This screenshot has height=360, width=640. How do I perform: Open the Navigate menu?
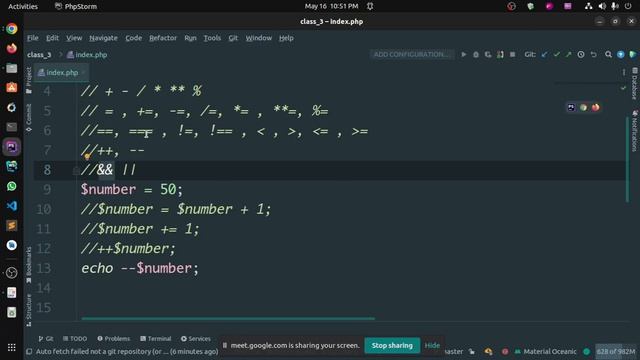click(103, 38)
